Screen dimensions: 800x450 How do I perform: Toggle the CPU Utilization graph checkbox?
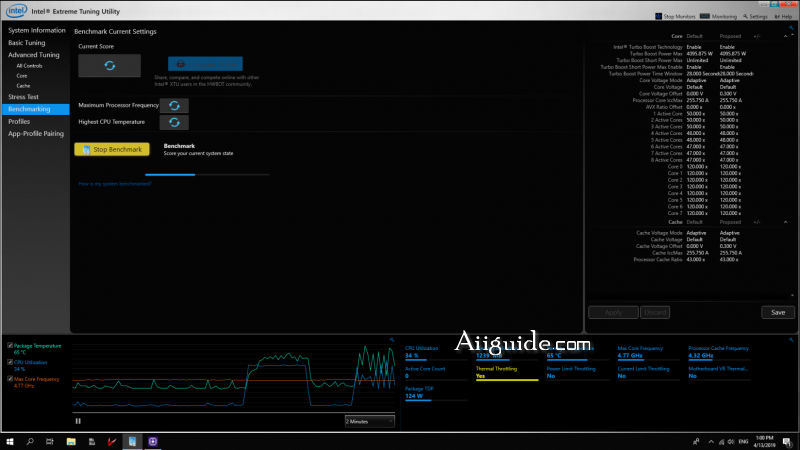10,362
